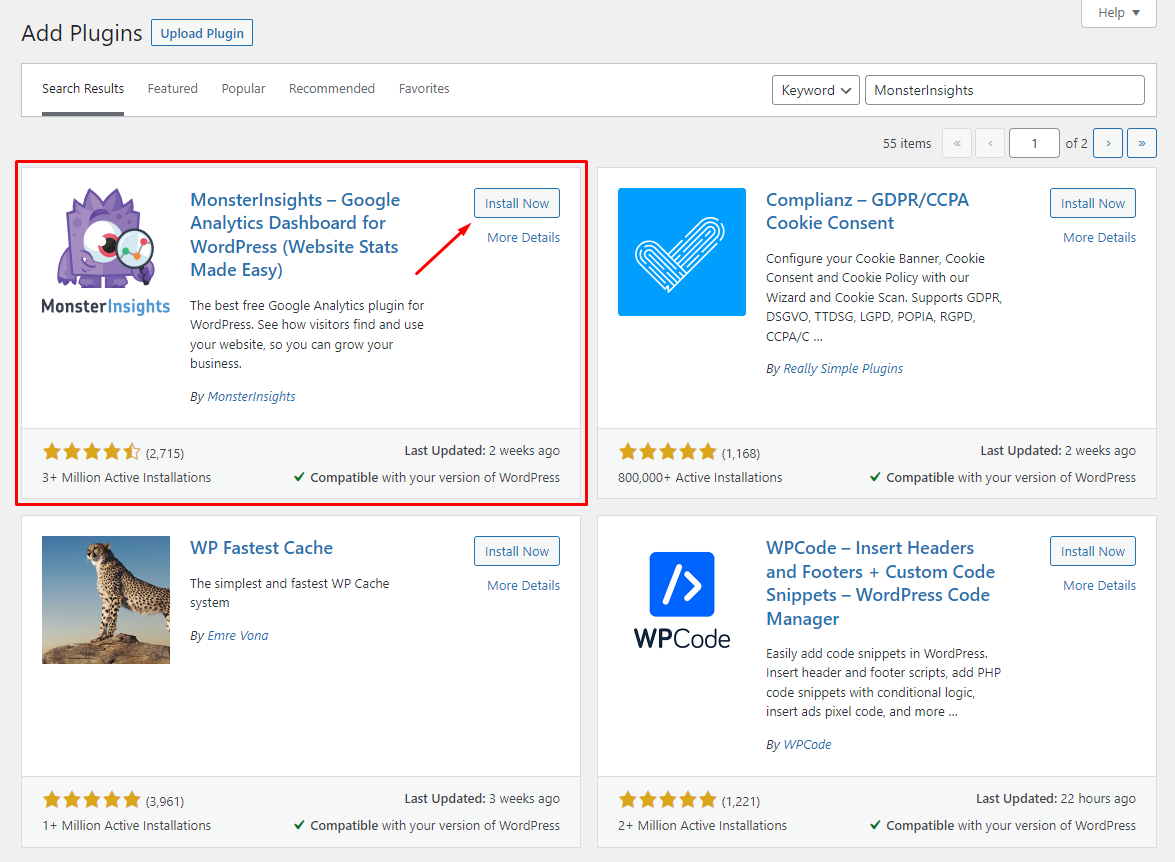Image resolution: width=1175 pixels, height=862 pixels.
Task: Open the Recommended tab
Action: coord(332,88)
